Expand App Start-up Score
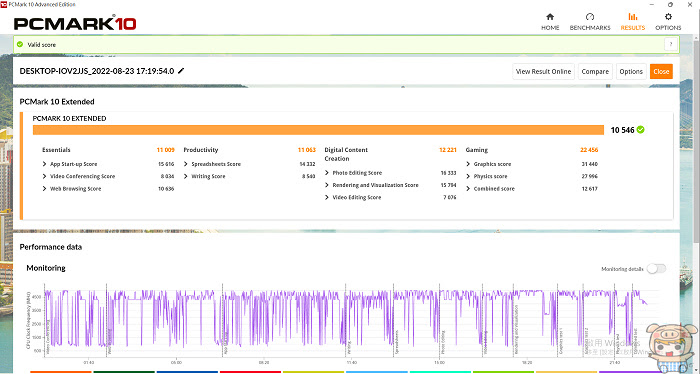 coord(44,164)
